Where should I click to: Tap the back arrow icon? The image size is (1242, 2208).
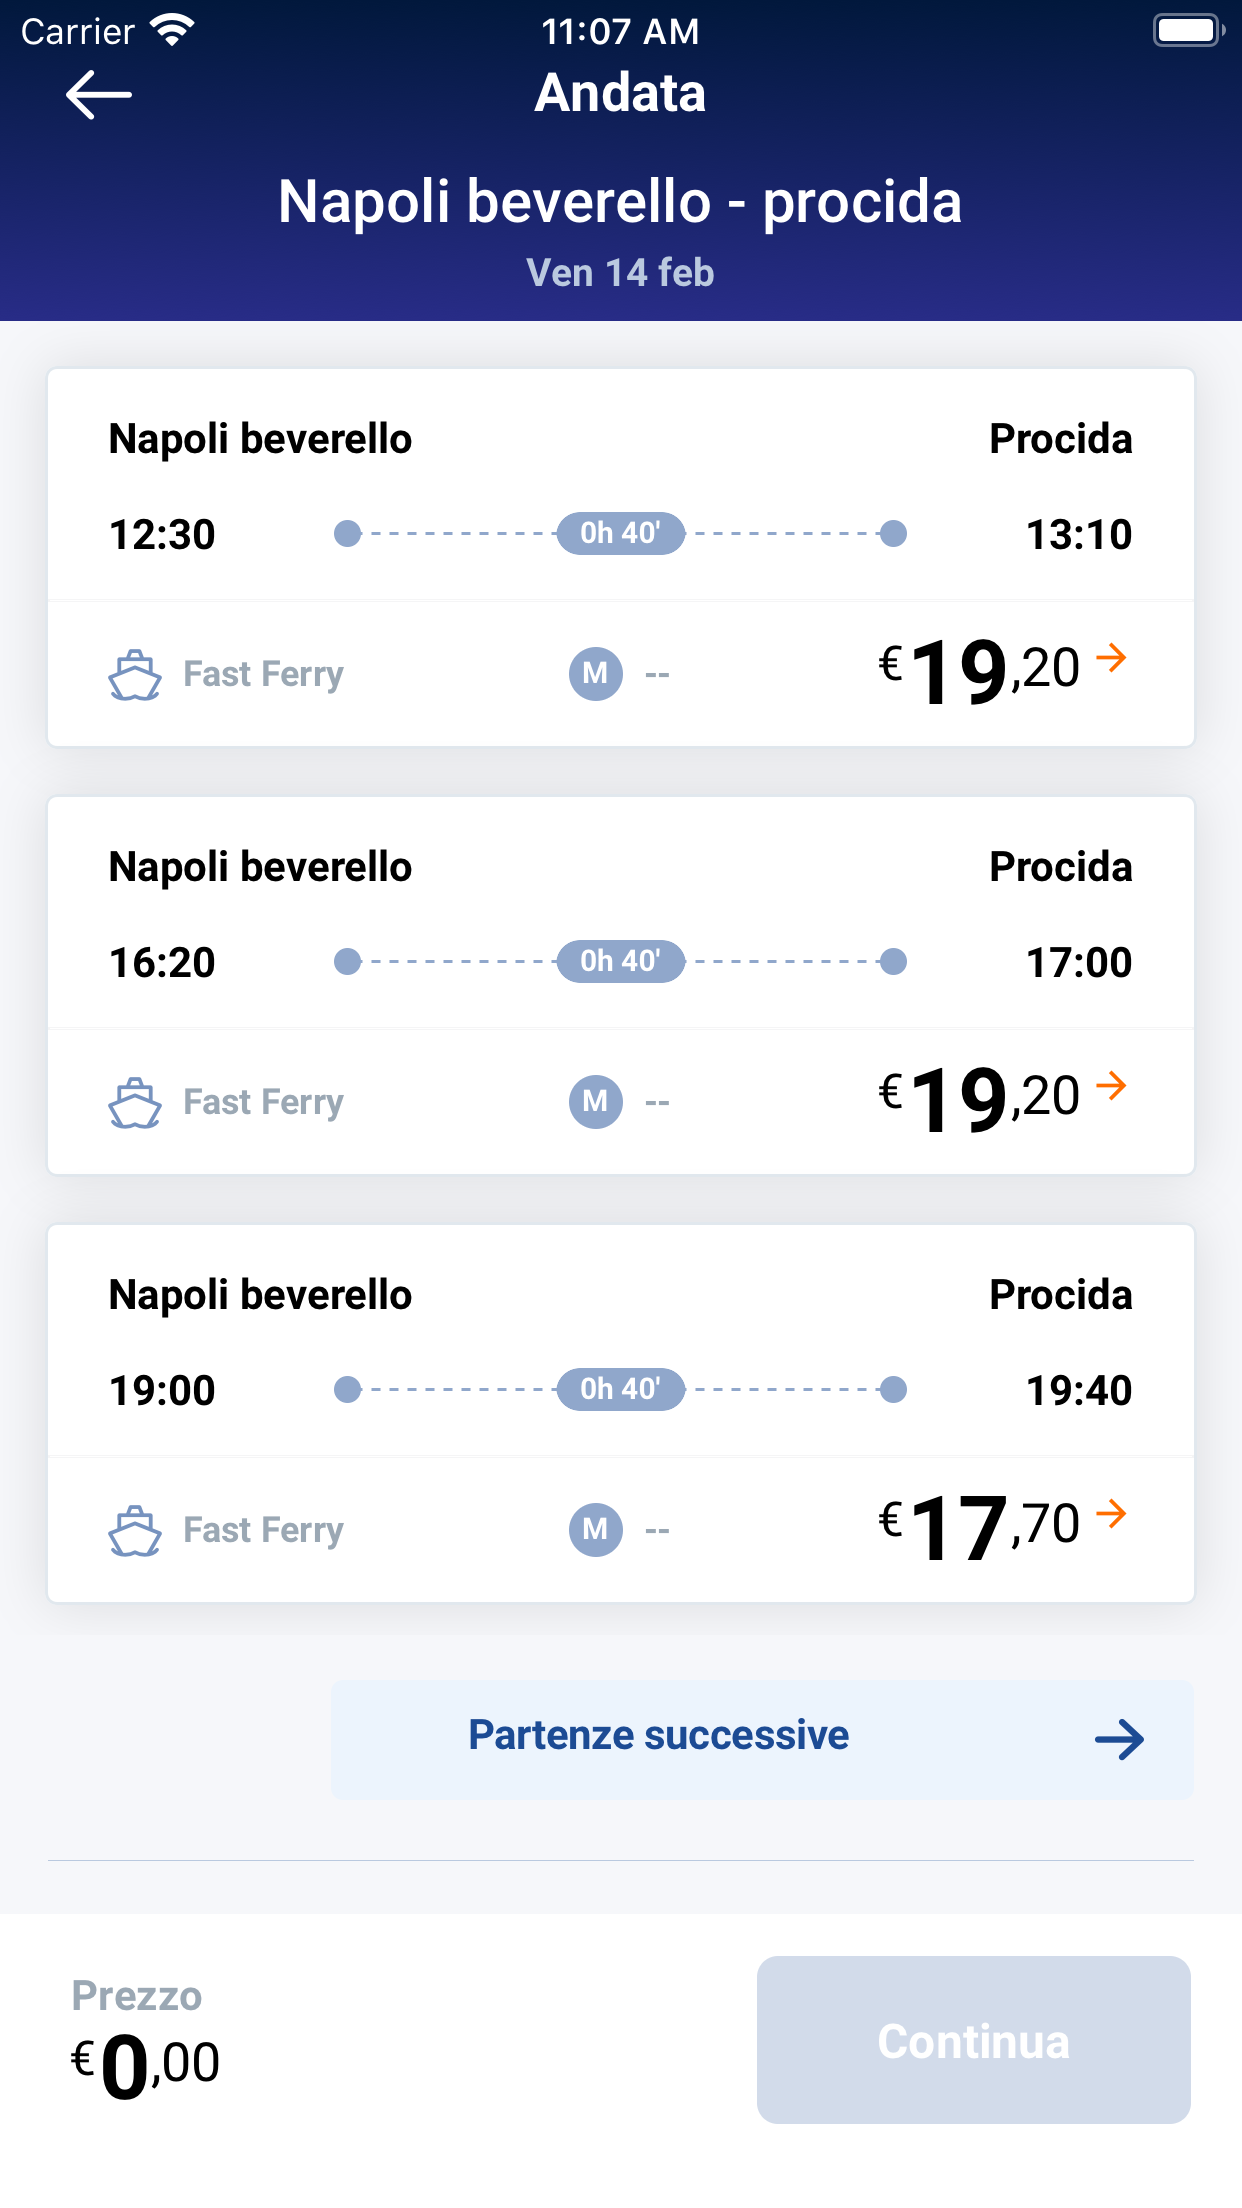98,95
